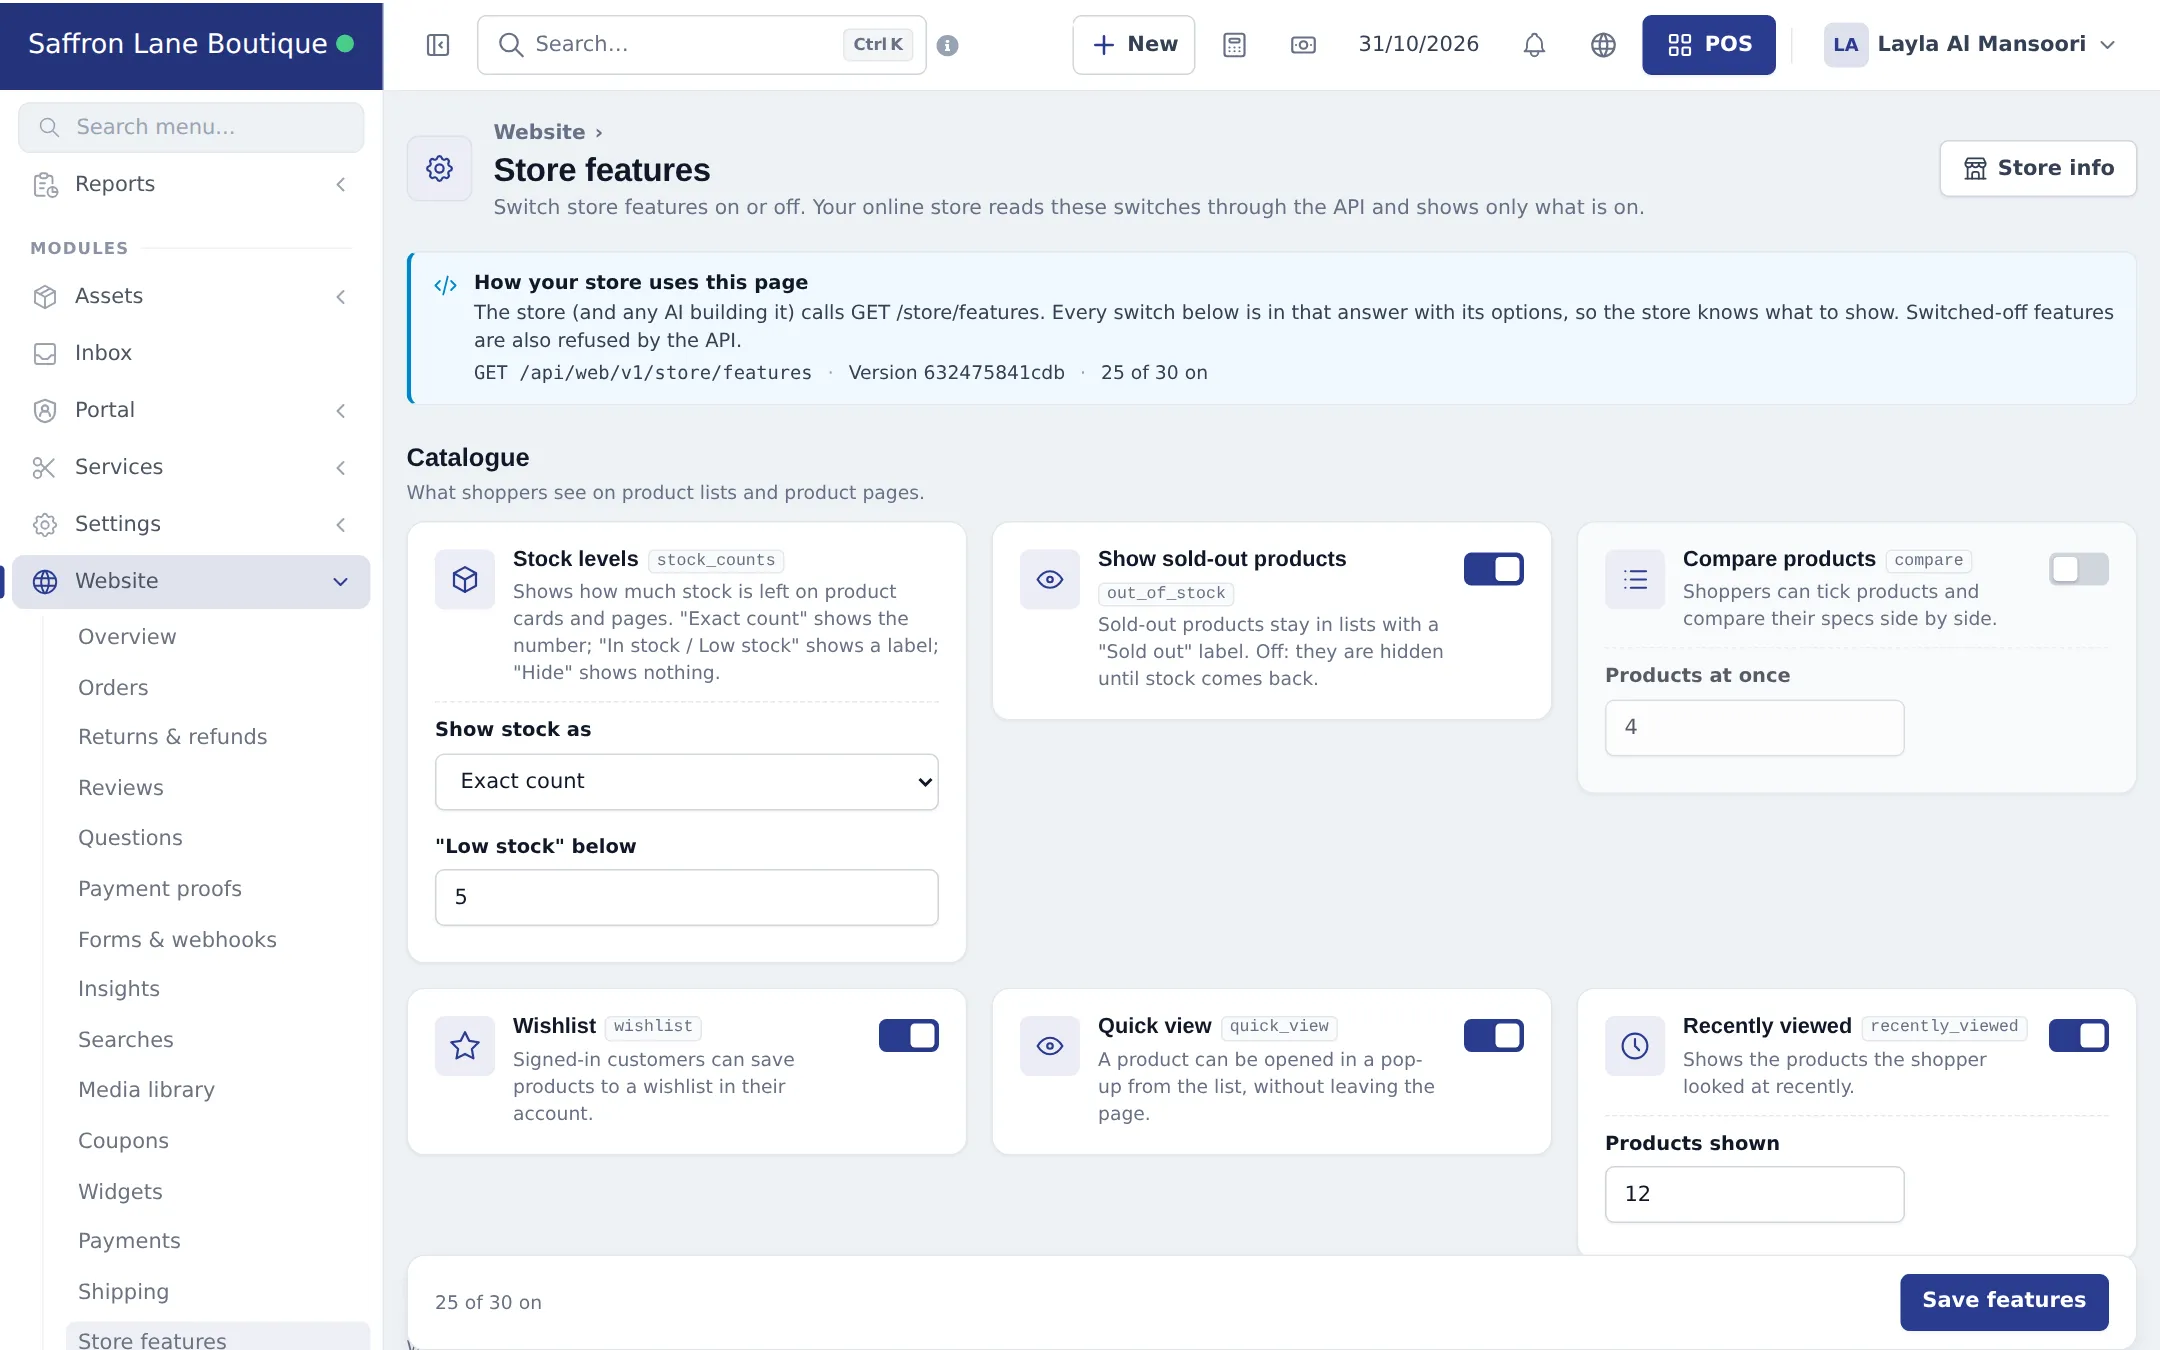
Task: Launch the POS button
Action: [x=1708, y=45]
